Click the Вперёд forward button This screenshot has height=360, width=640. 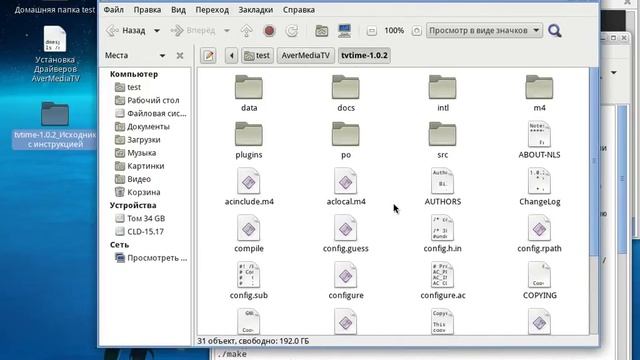[193, 31]
